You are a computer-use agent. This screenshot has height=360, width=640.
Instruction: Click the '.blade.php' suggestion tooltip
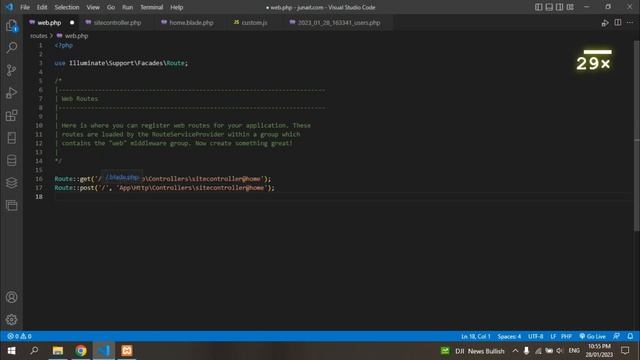(x=122, y=177)
